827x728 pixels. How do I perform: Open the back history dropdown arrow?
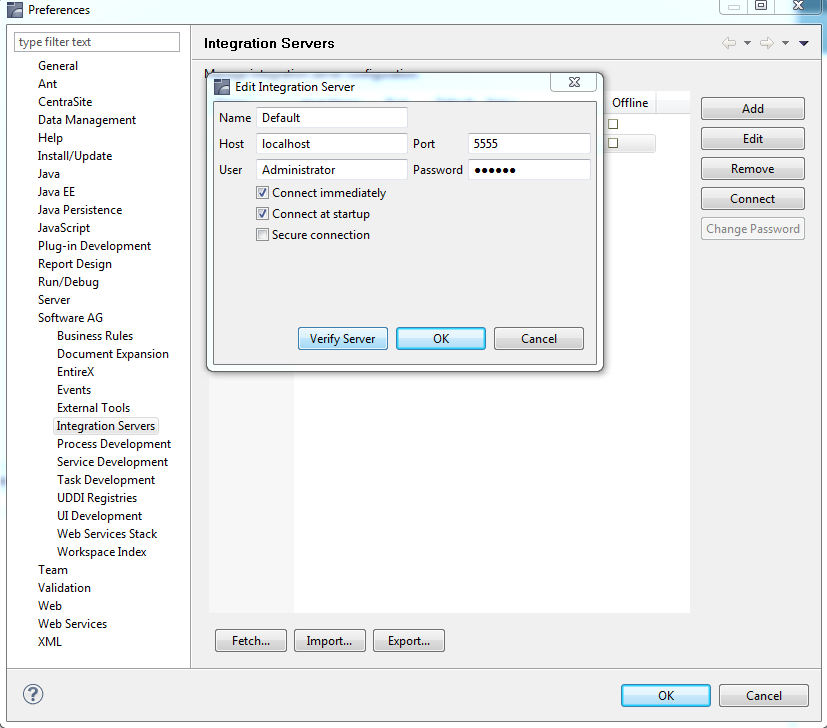click(747, 43)
